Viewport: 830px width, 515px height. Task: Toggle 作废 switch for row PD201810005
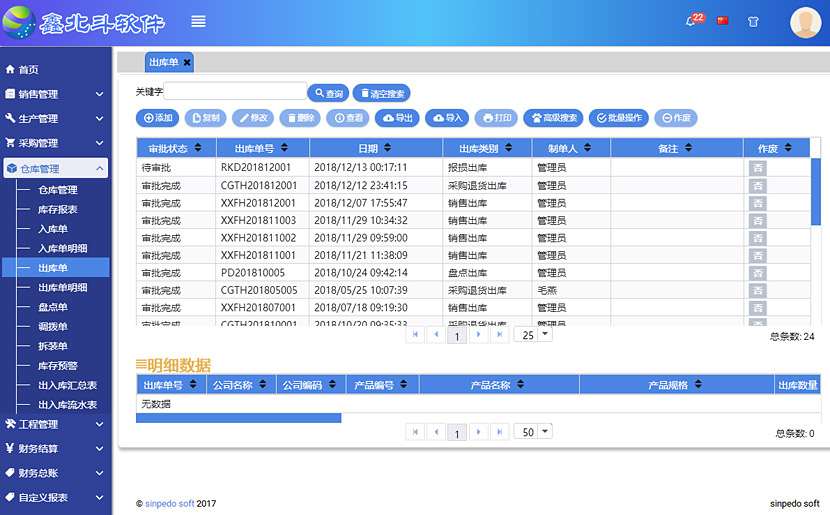[x=757, y=273]
